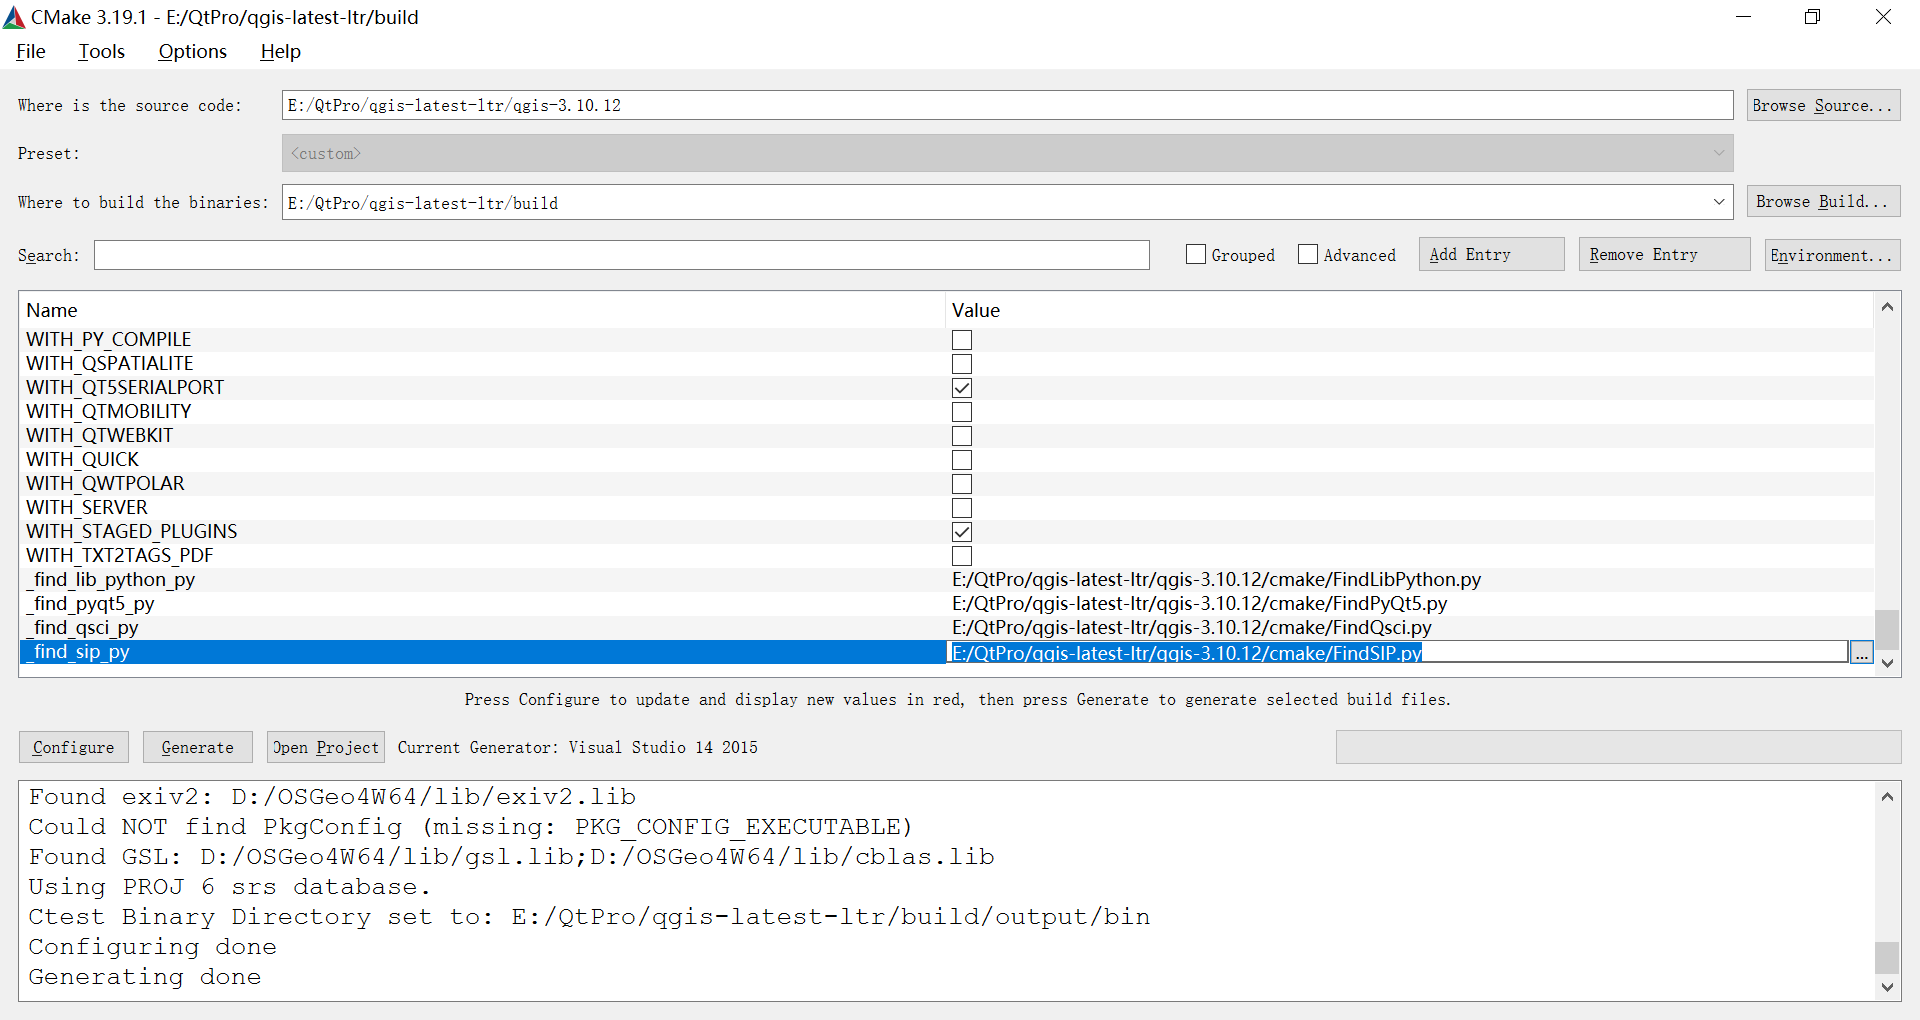
Task: Toggle the Grouped checkbox
Action: coord(1196,254)
